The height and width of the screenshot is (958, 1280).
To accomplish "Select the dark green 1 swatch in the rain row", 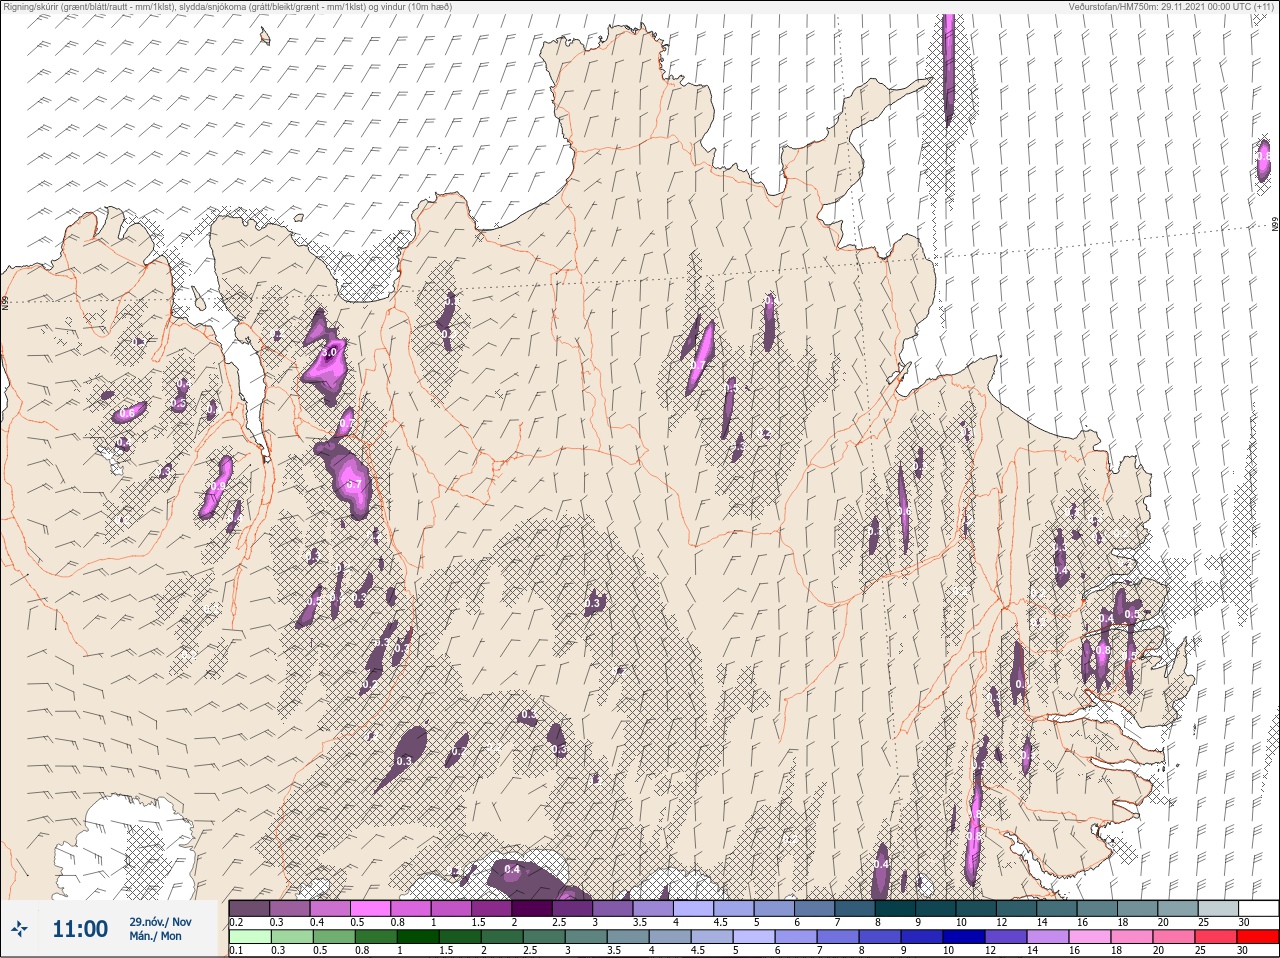I will [x=417, y=937].
